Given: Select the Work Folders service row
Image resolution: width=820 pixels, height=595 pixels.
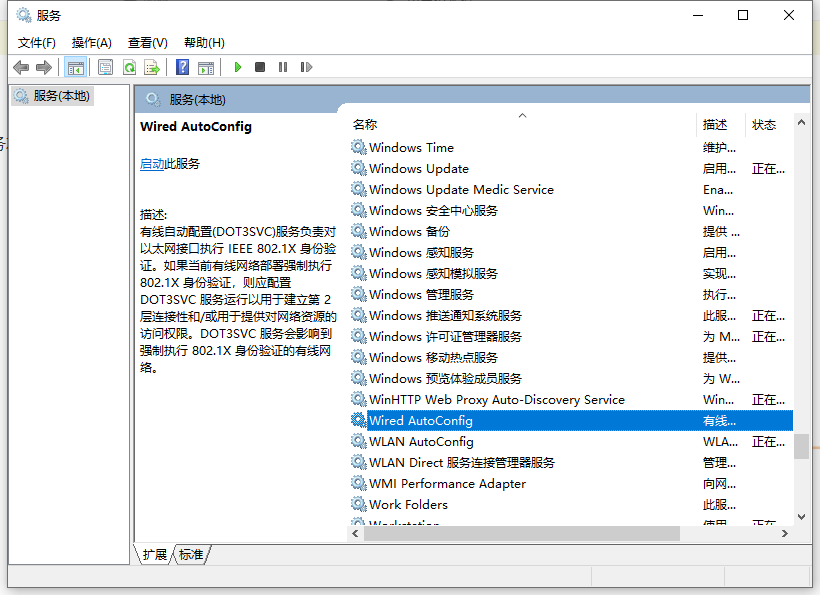Looking at the screenshot, I should click(571, 504).
